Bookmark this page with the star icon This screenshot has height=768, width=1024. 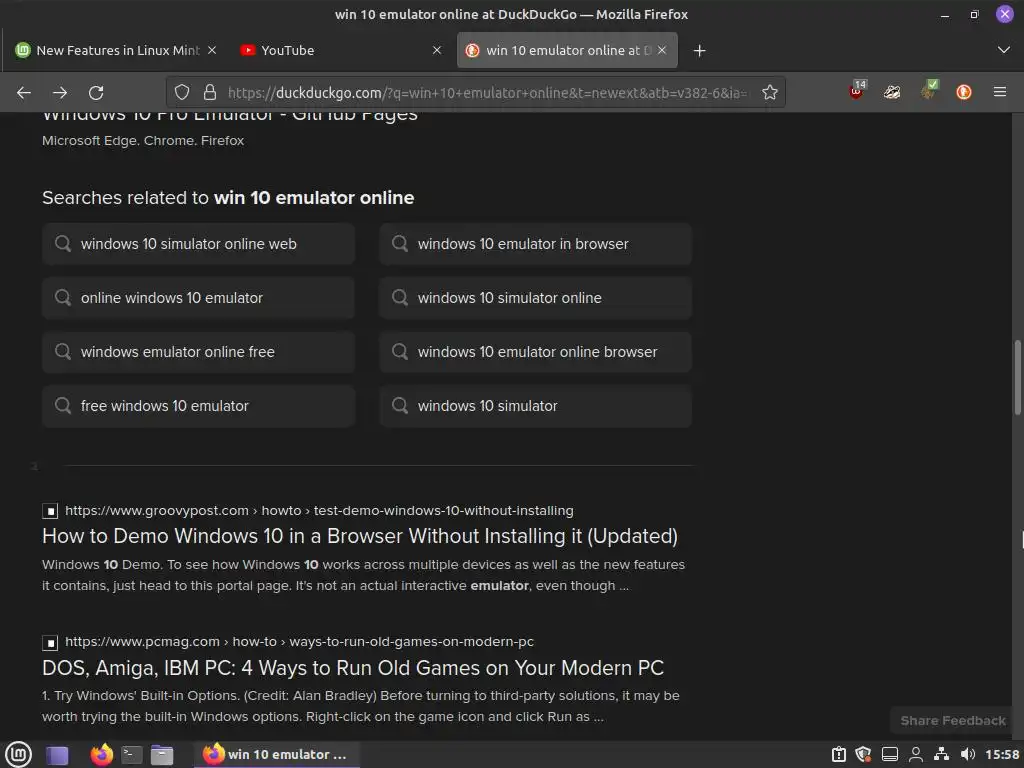tap(770, 93)
